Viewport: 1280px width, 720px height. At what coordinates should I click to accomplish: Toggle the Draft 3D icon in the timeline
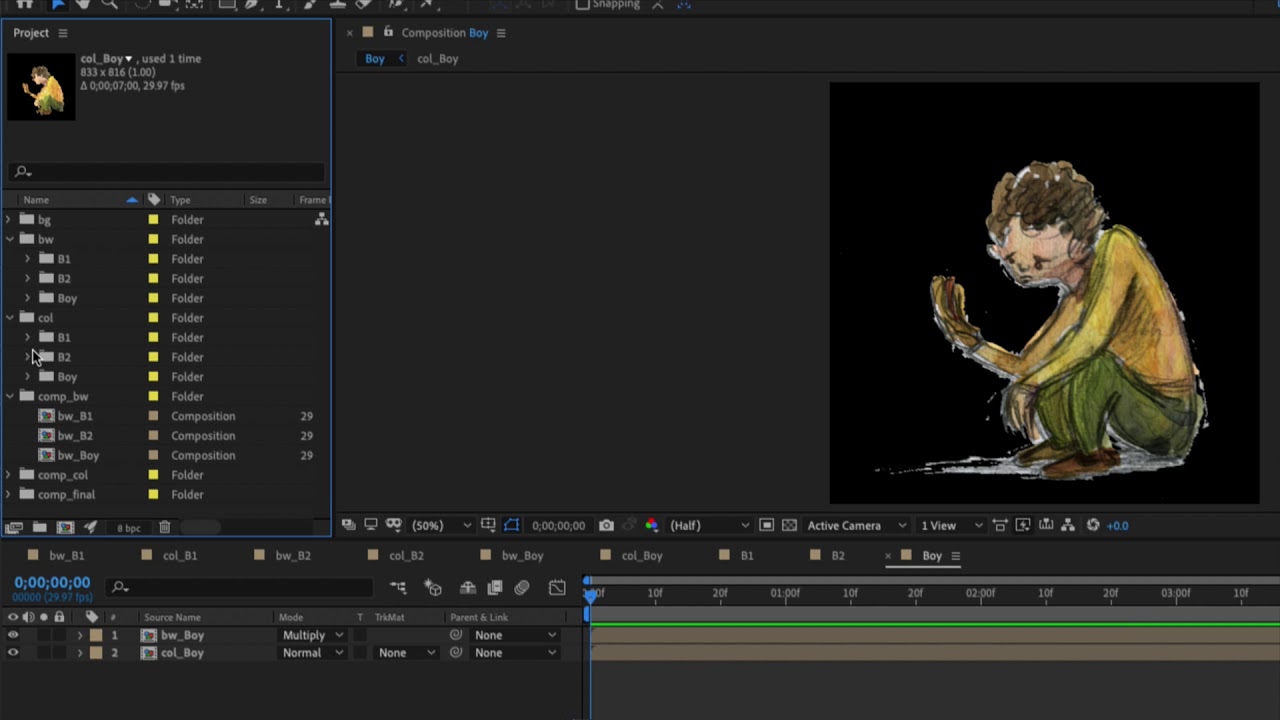coord(433,588)
